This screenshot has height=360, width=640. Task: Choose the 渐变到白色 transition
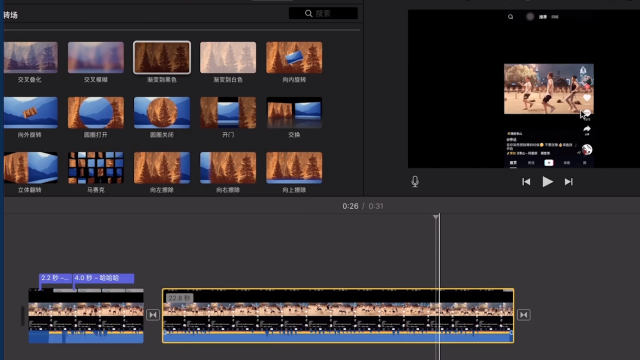tap(228, 58)
